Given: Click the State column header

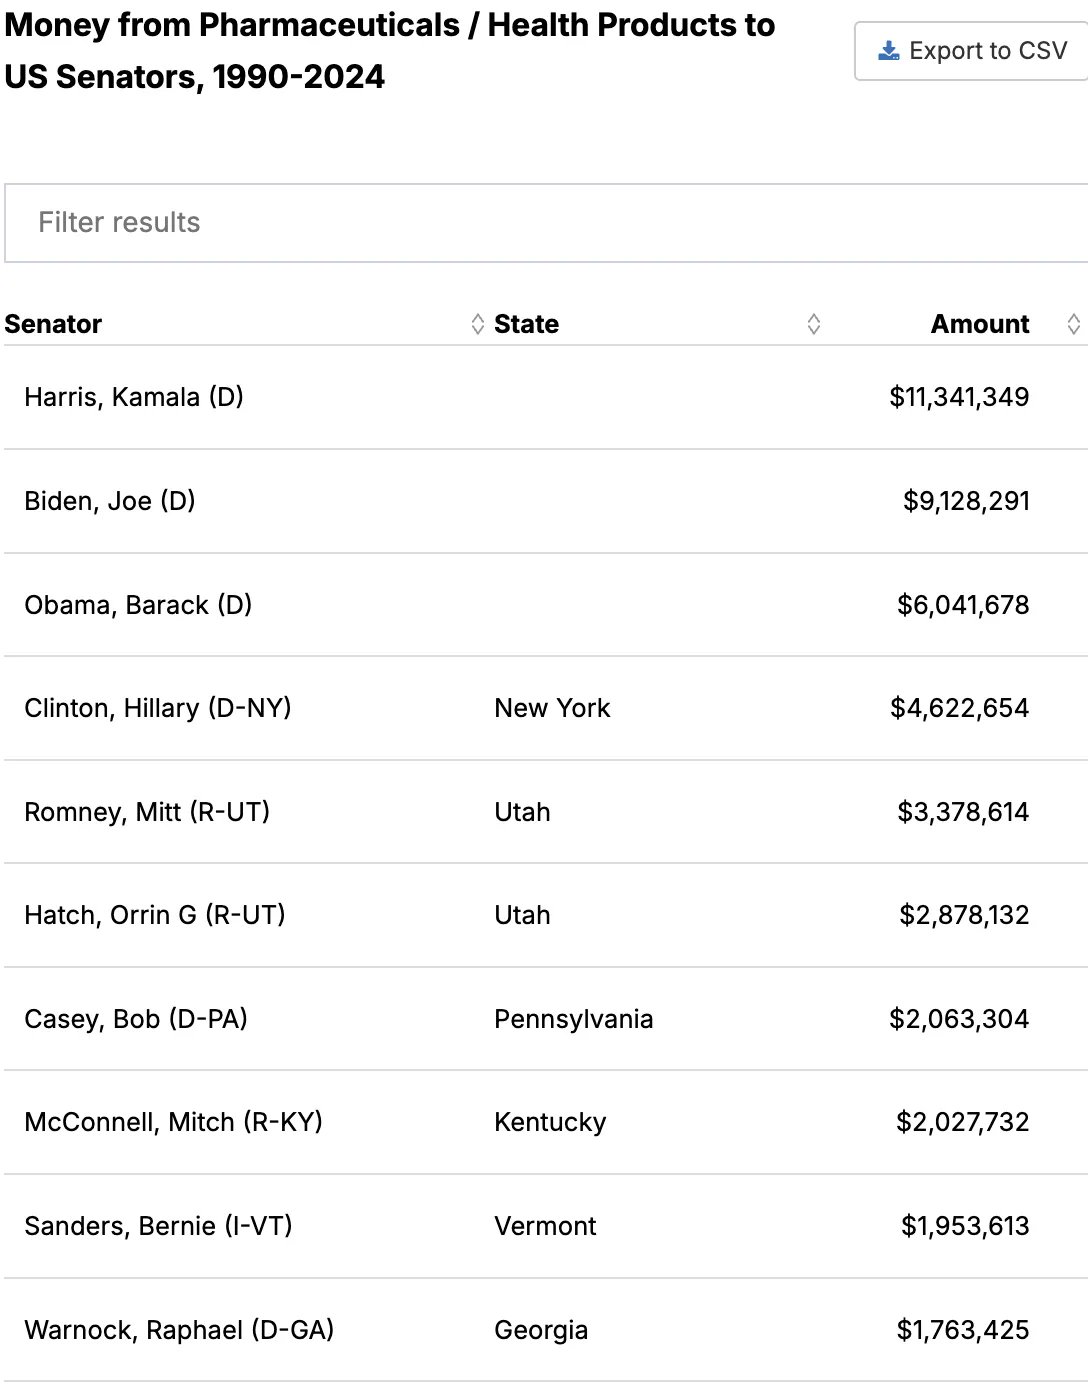Looking at the screenshot, I should click(x=527, y=324).
